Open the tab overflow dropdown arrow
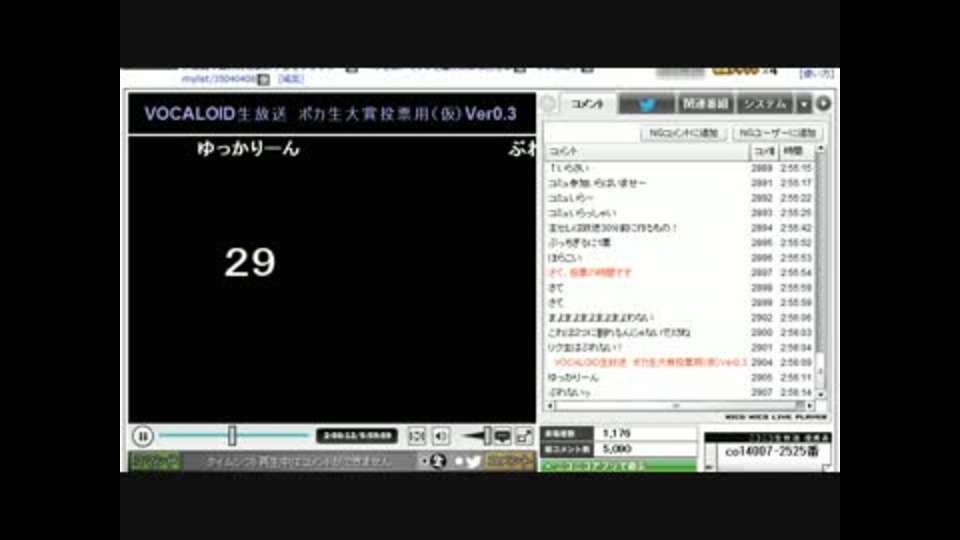 pyautogui.click(x=804, y=105)
